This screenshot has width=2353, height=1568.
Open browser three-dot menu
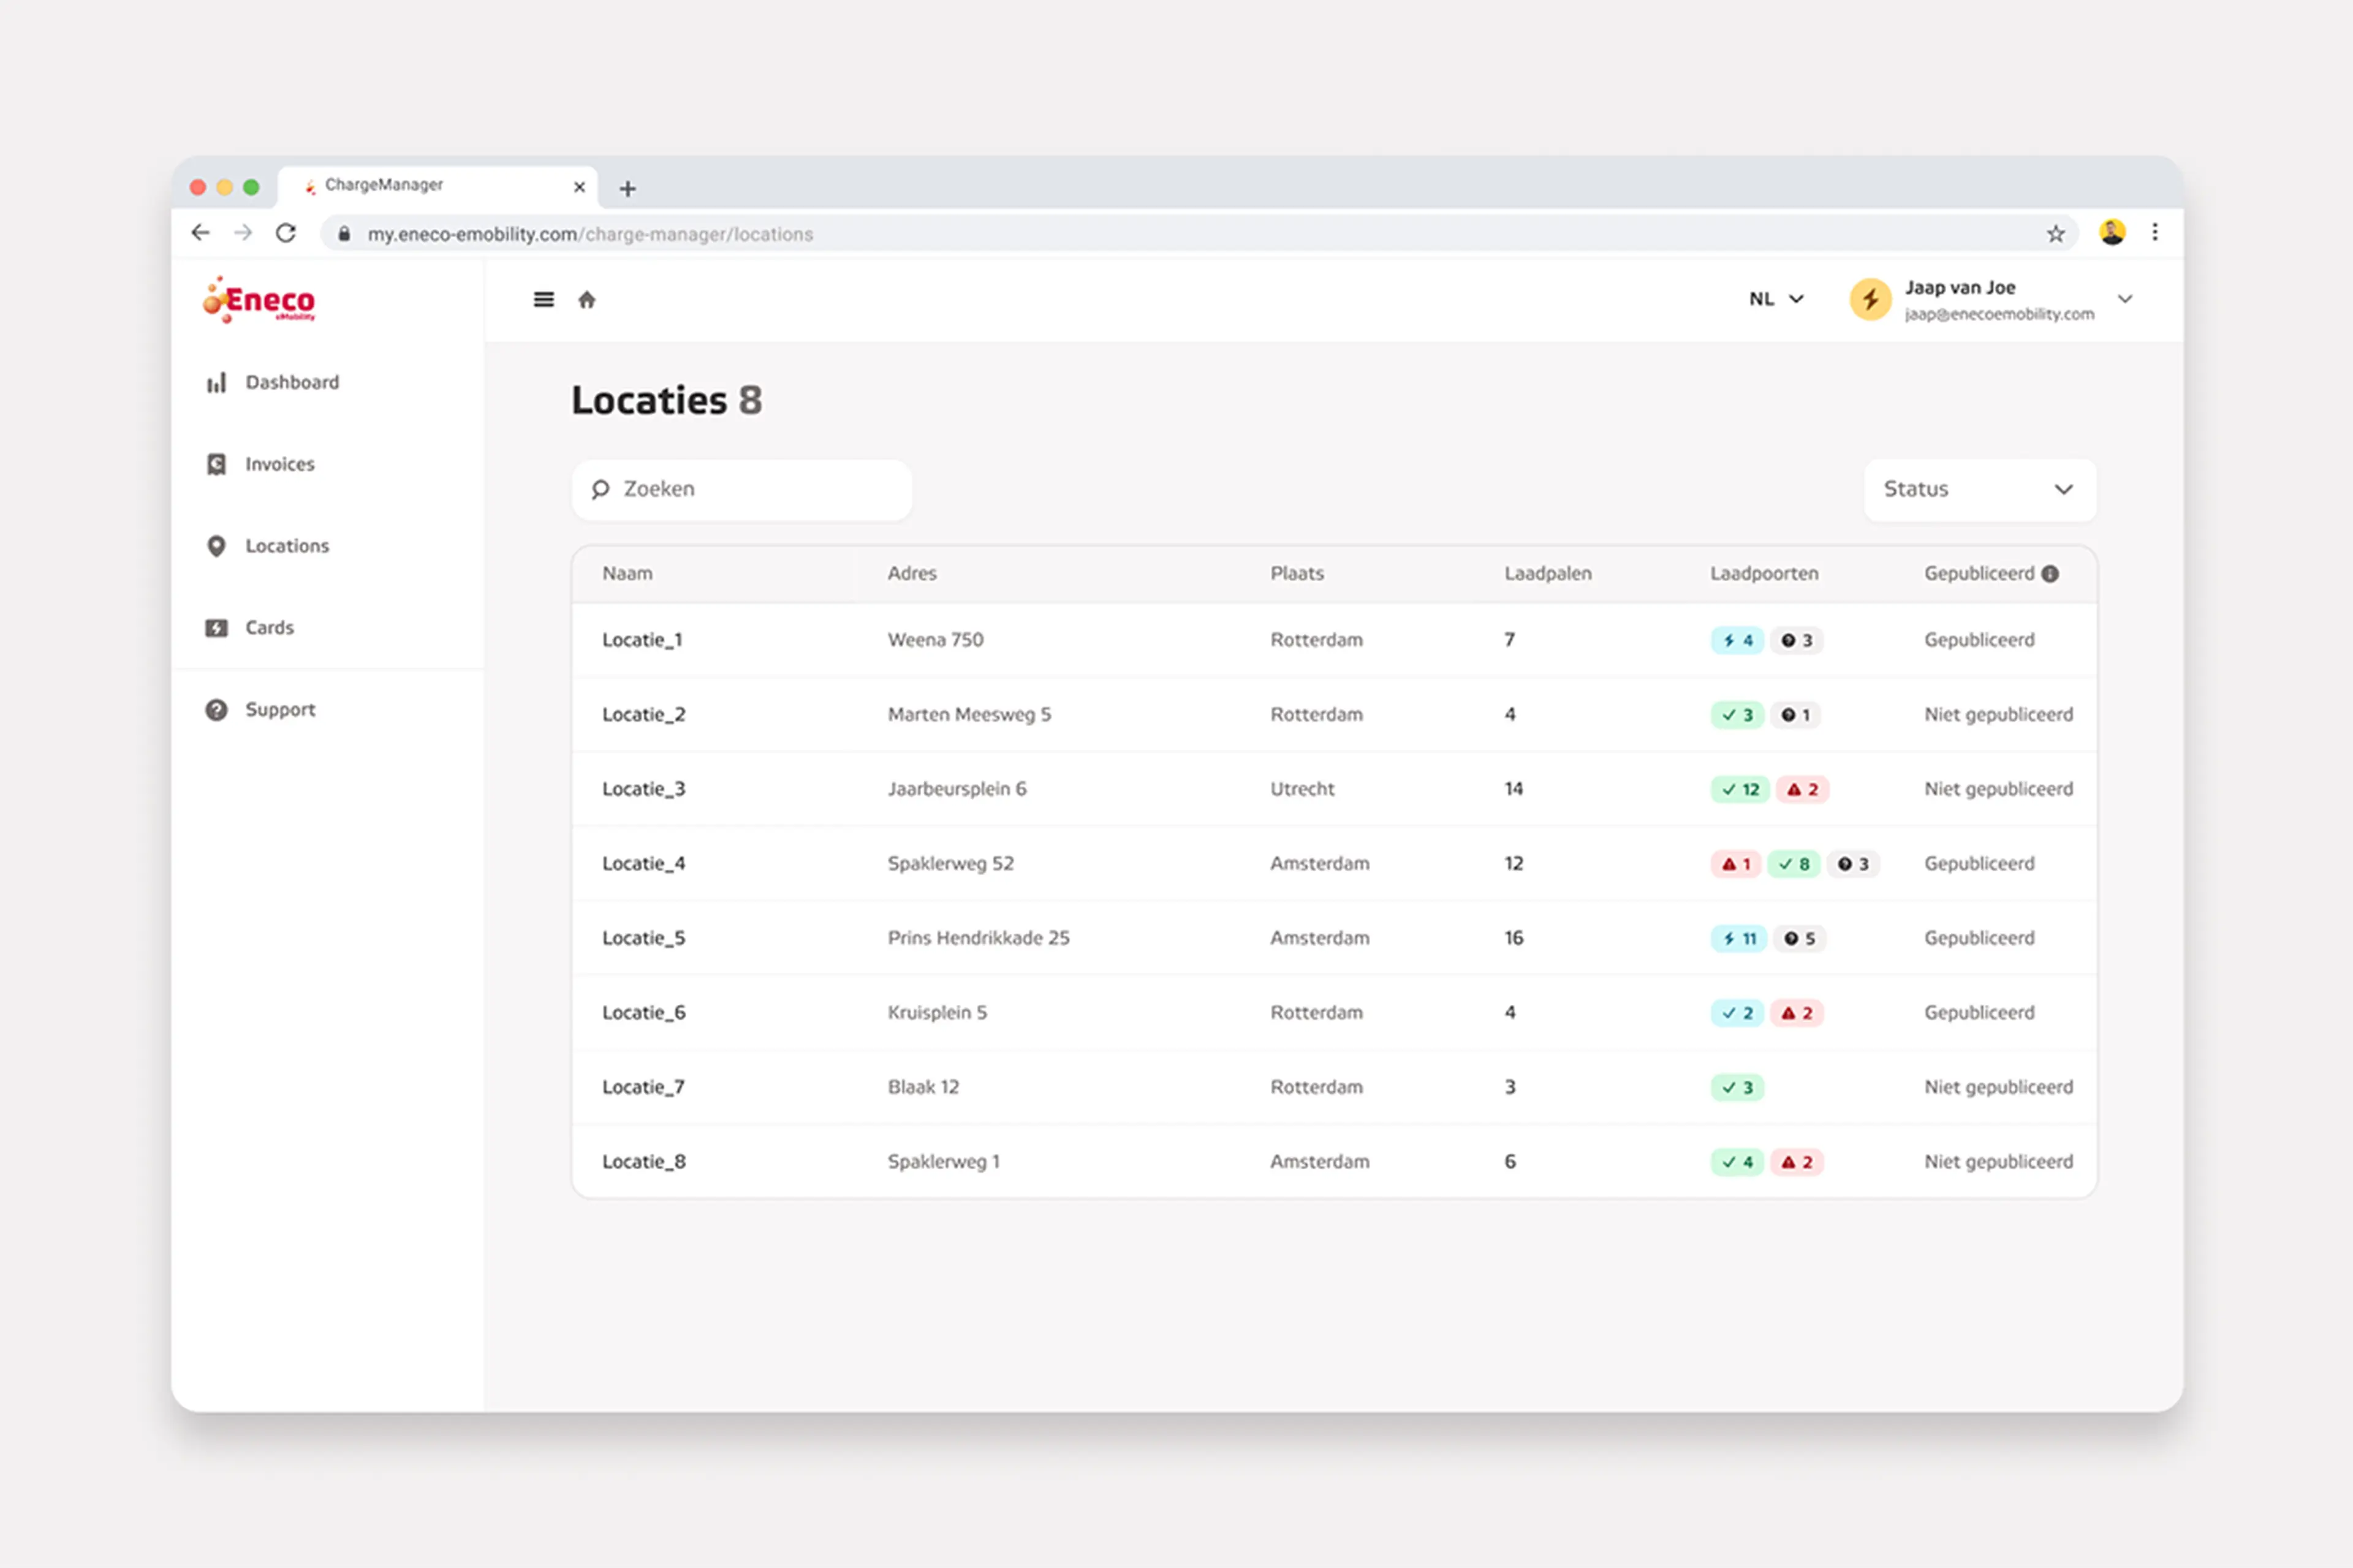pyautogui.click(x=2155, y=233)
